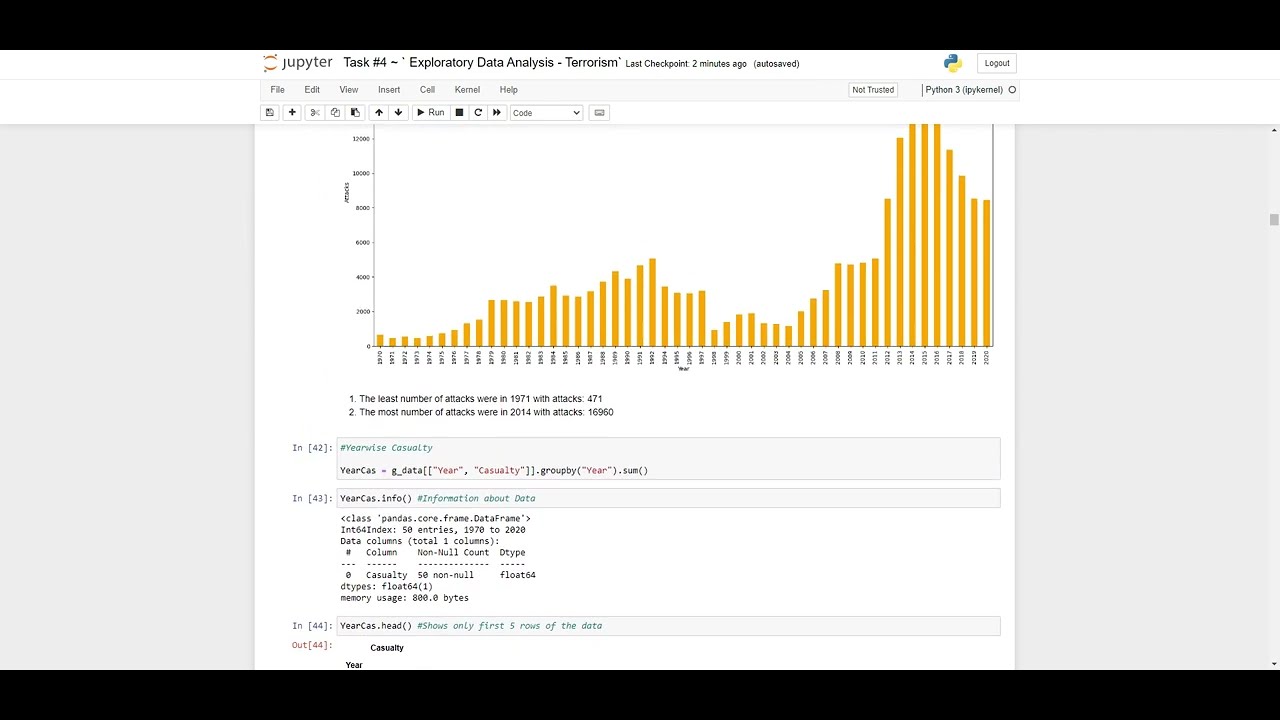Open the View menu

tap(349, 90)
